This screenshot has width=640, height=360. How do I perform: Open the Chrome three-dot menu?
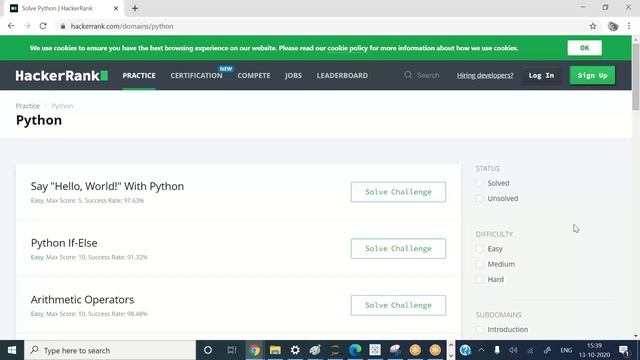(x=629, y=26)
